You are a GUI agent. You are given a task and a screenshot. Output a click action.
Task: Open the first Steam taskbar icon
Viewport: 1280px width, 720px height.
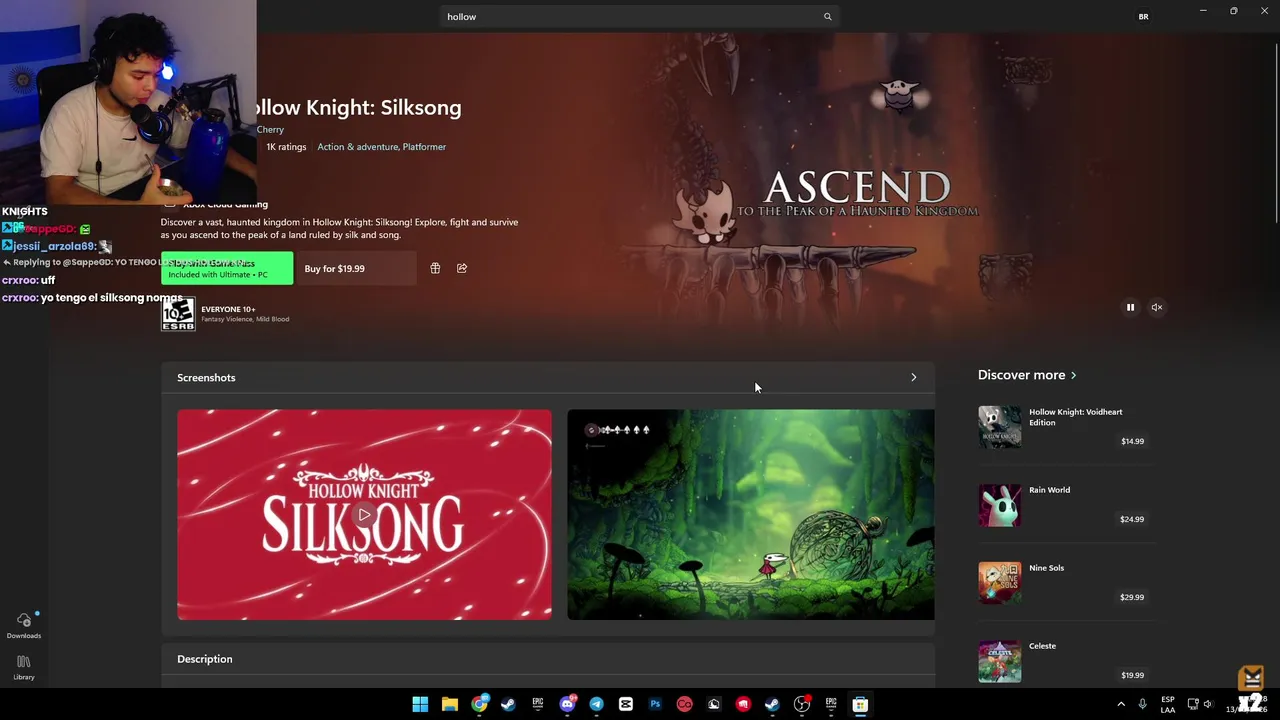508,704
